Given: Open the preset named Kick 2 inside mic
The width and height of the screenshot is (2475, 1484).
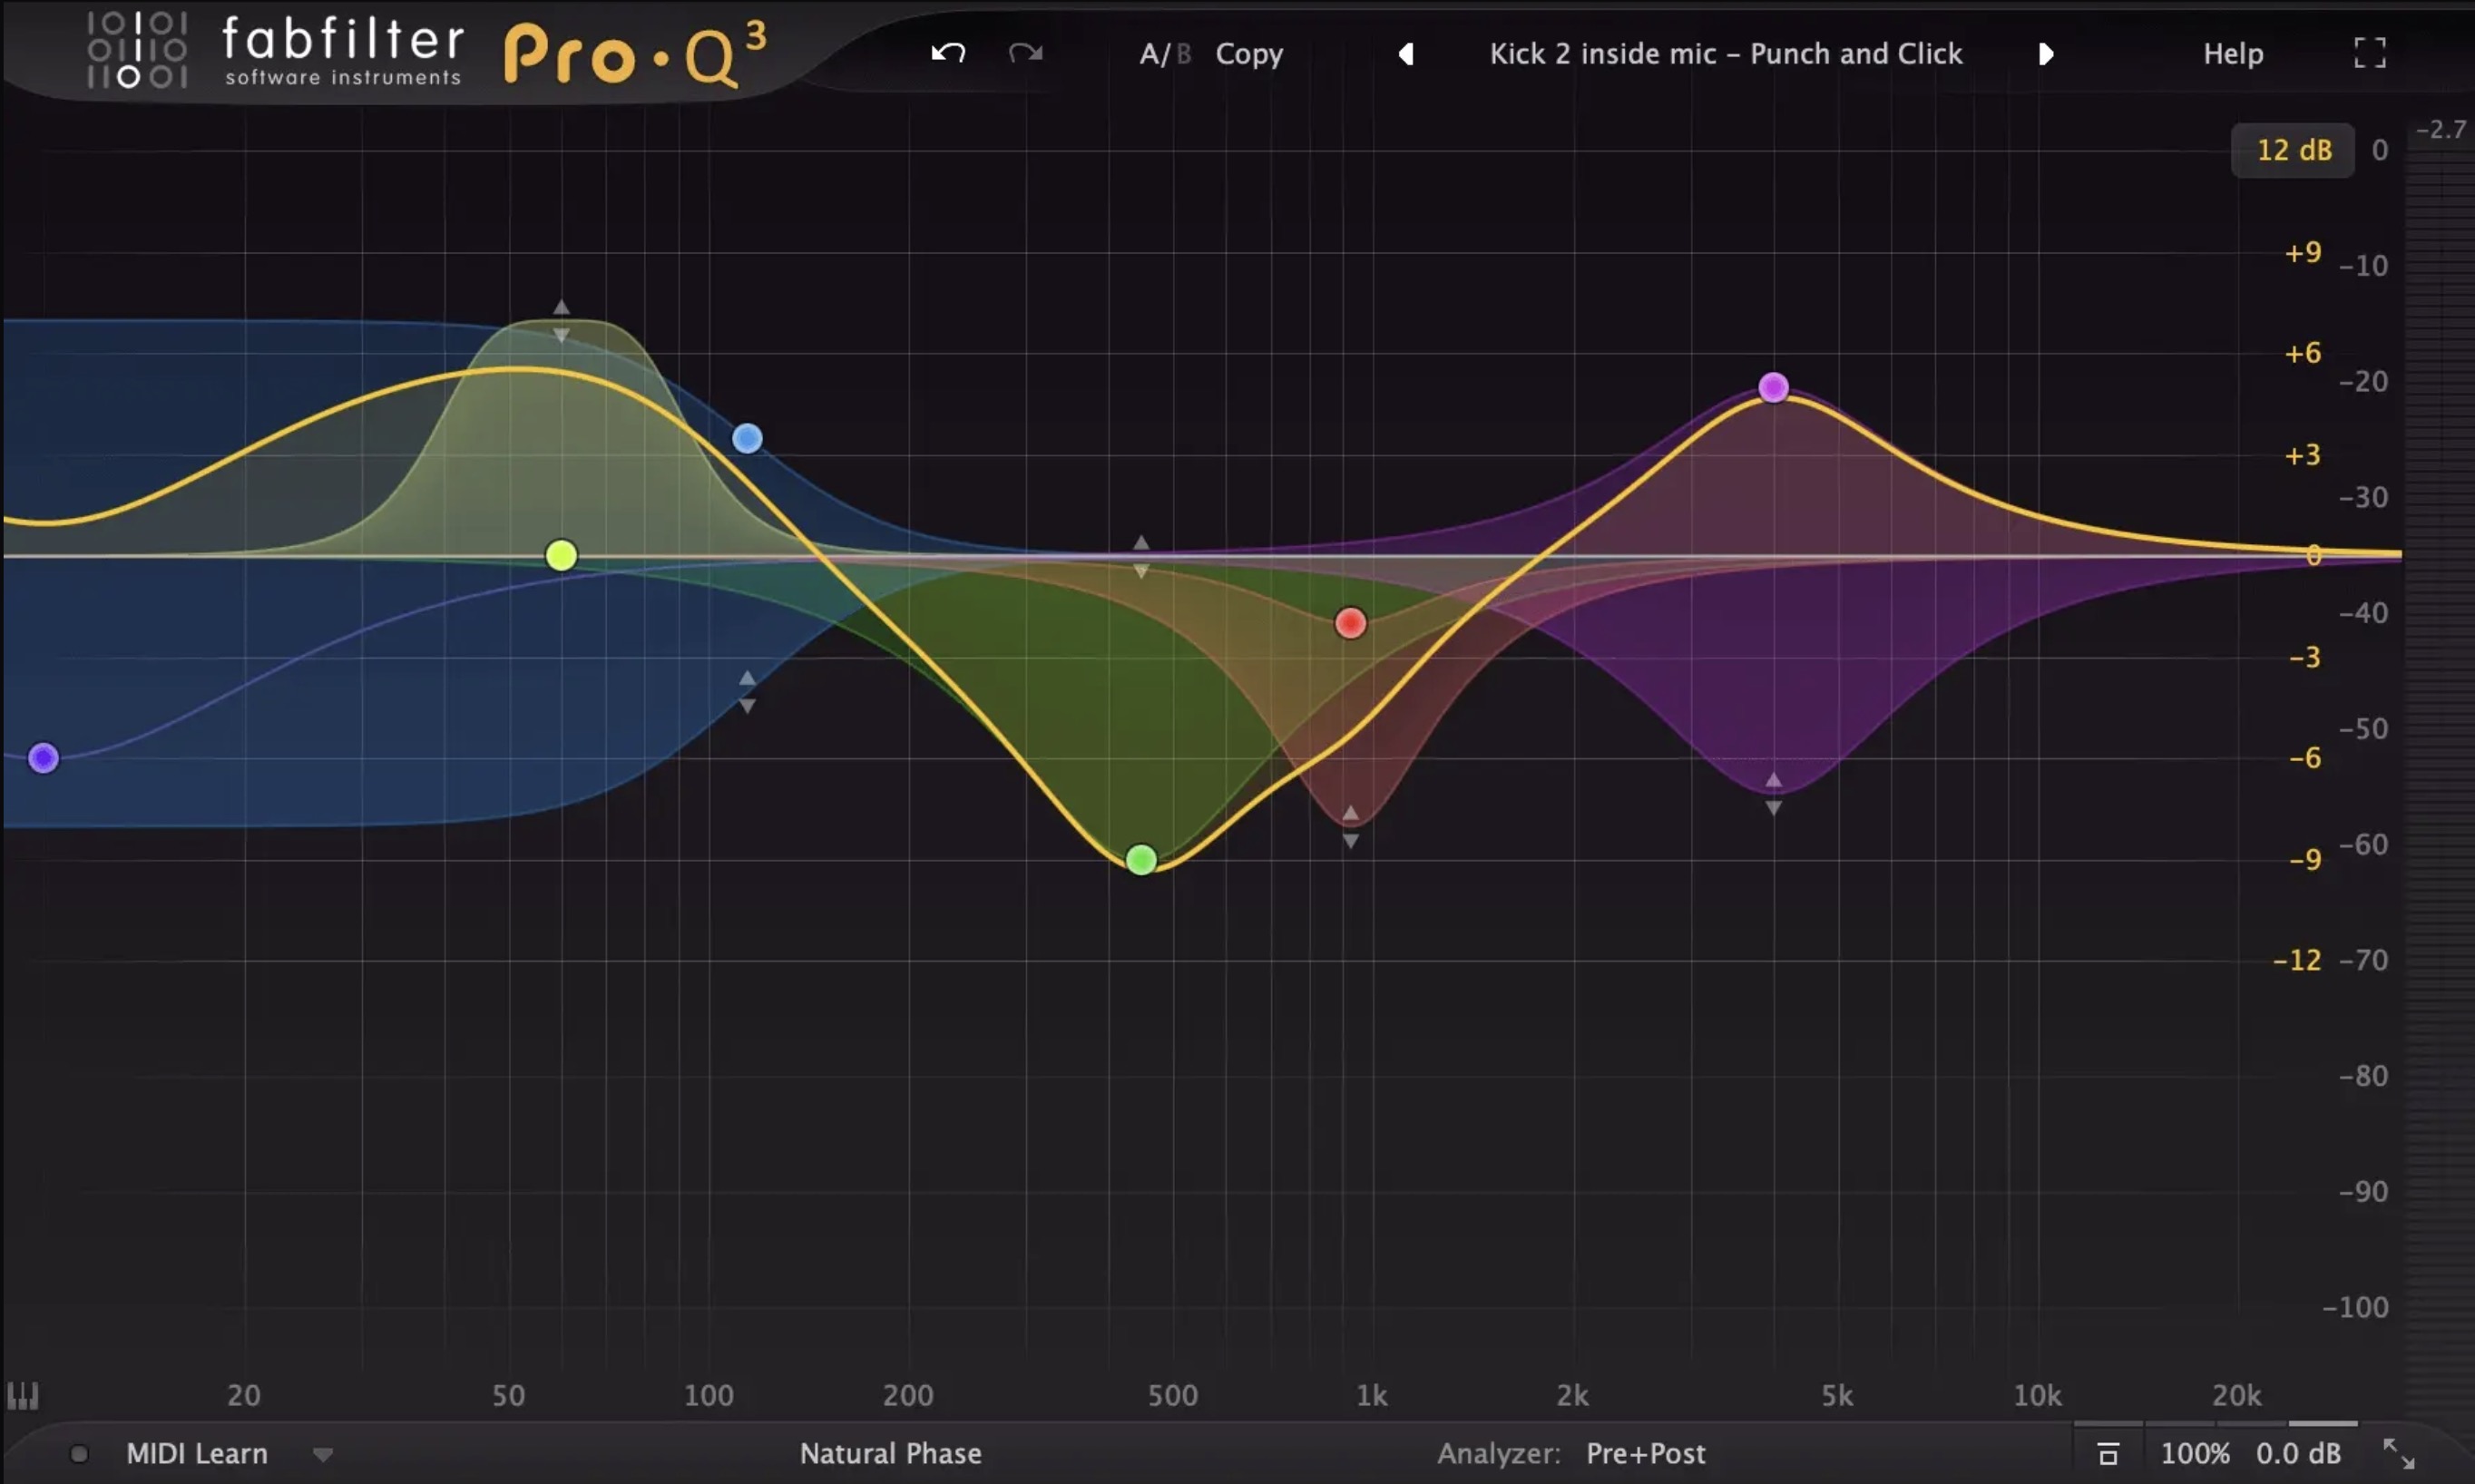Looking at the screenshot, I should point(1724,53).
